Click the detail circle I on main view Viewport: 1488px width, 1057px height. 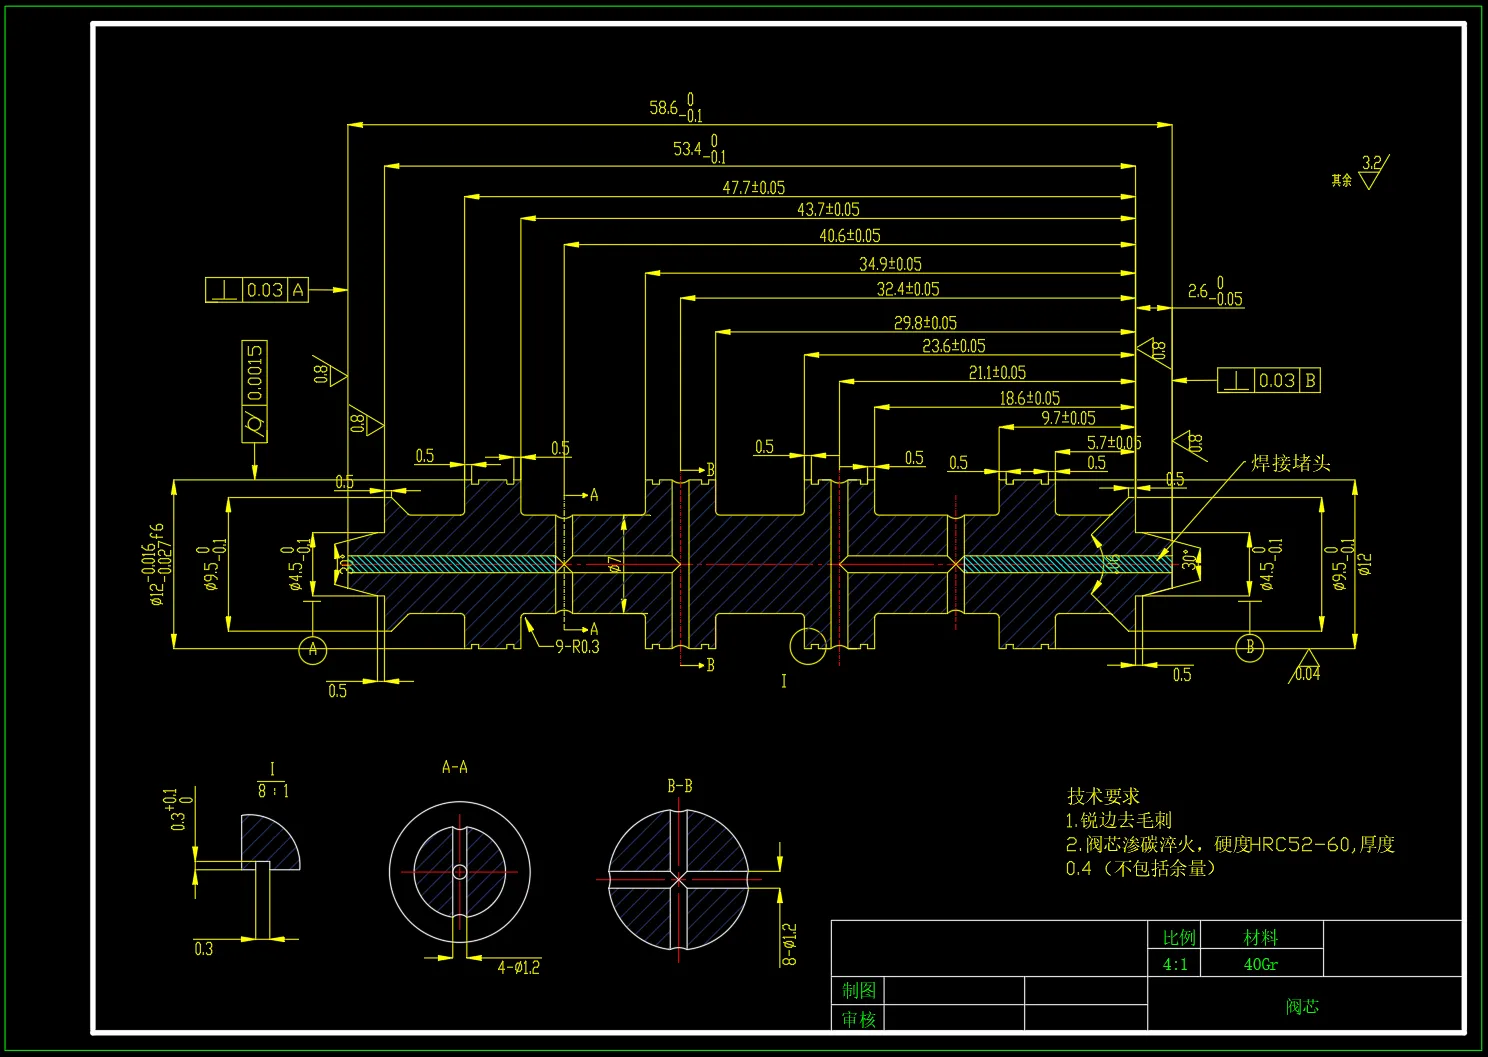808,646
